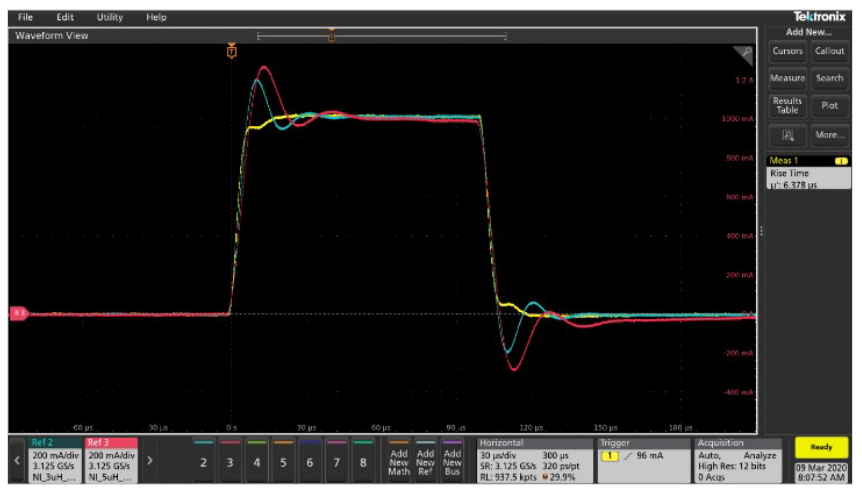Open the File menu
The height and width of the screenshot is (493, 862).
point(25,17)
